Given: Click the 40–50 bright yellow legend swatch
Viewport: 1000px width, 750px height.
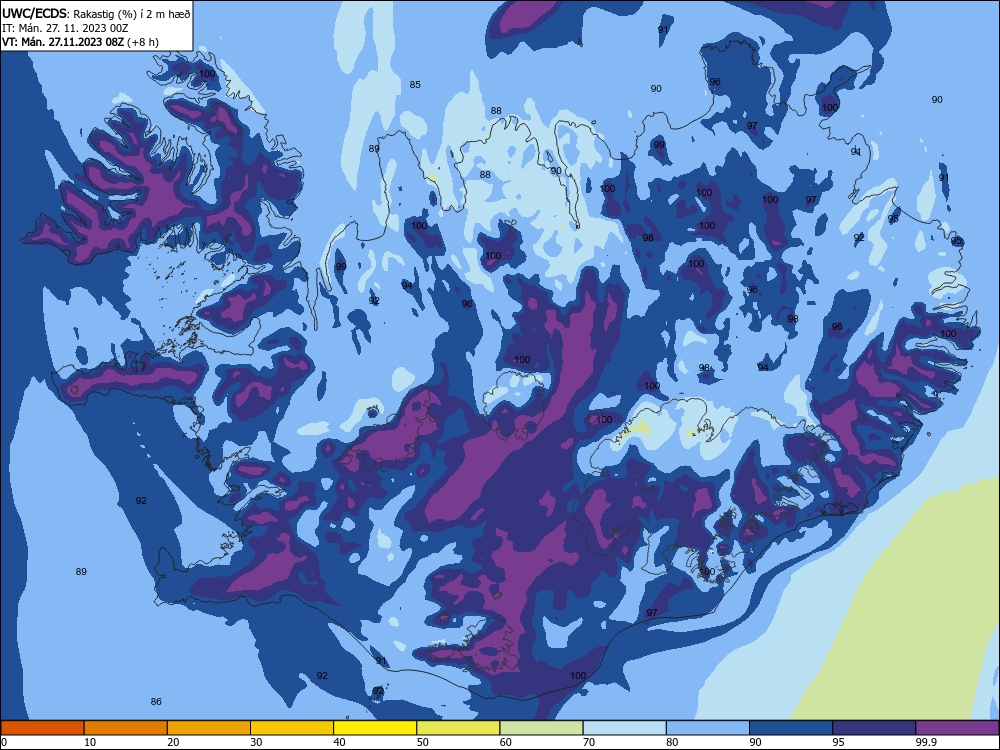Looking at the screenshot, I should pos(375,728).
